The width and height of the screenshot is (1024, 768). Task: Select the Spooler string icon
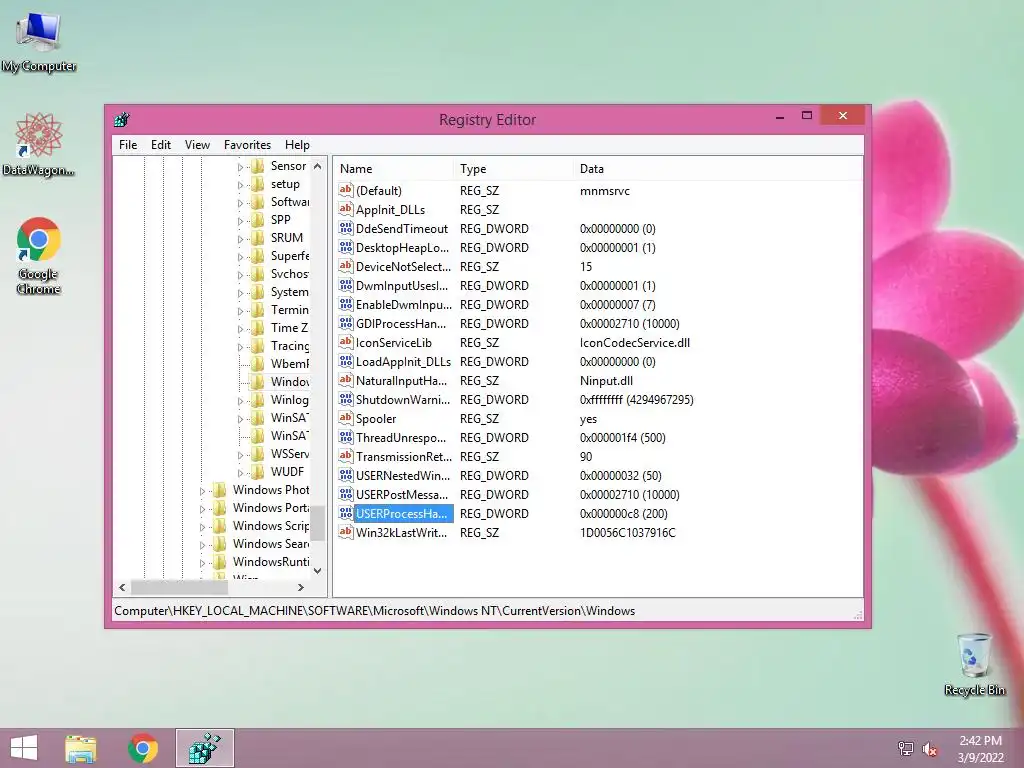[345, 417]
